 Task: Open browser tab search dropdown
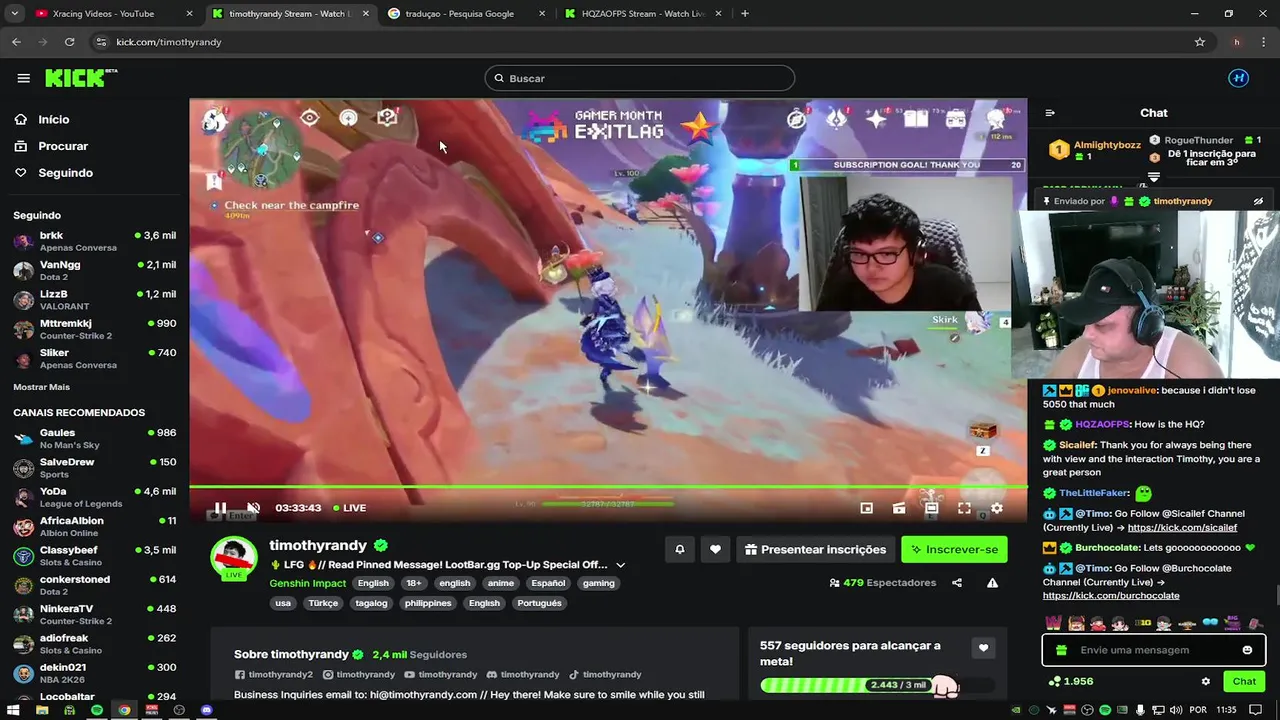14,14
